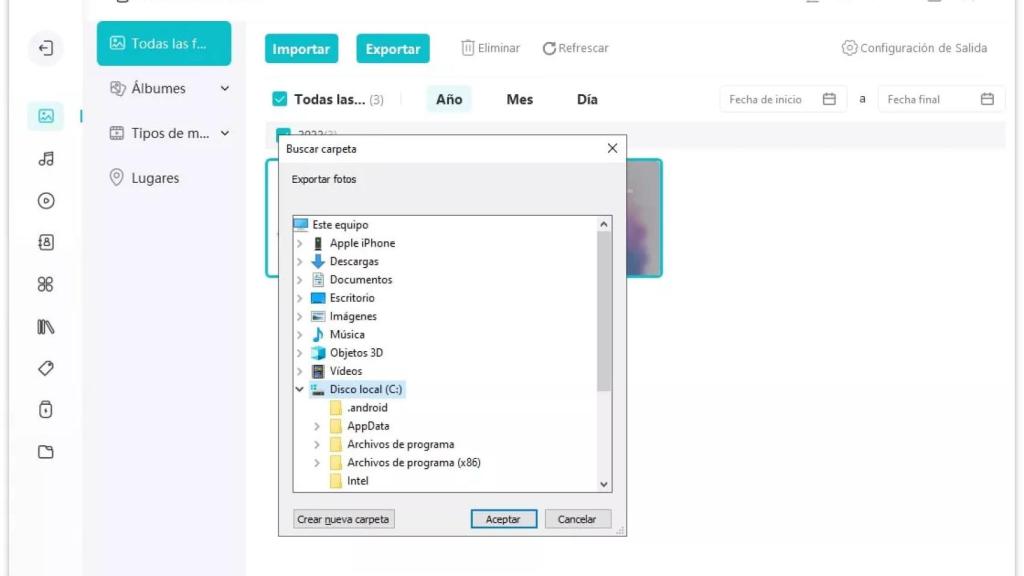
Task: Expand the Álbumes section
Action: [225, 89]
